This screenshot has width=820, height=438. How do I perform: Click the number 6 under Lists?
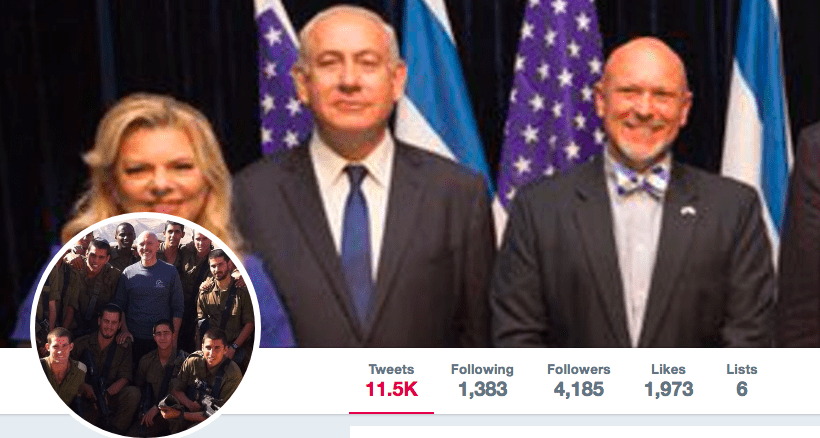(742, 390)
